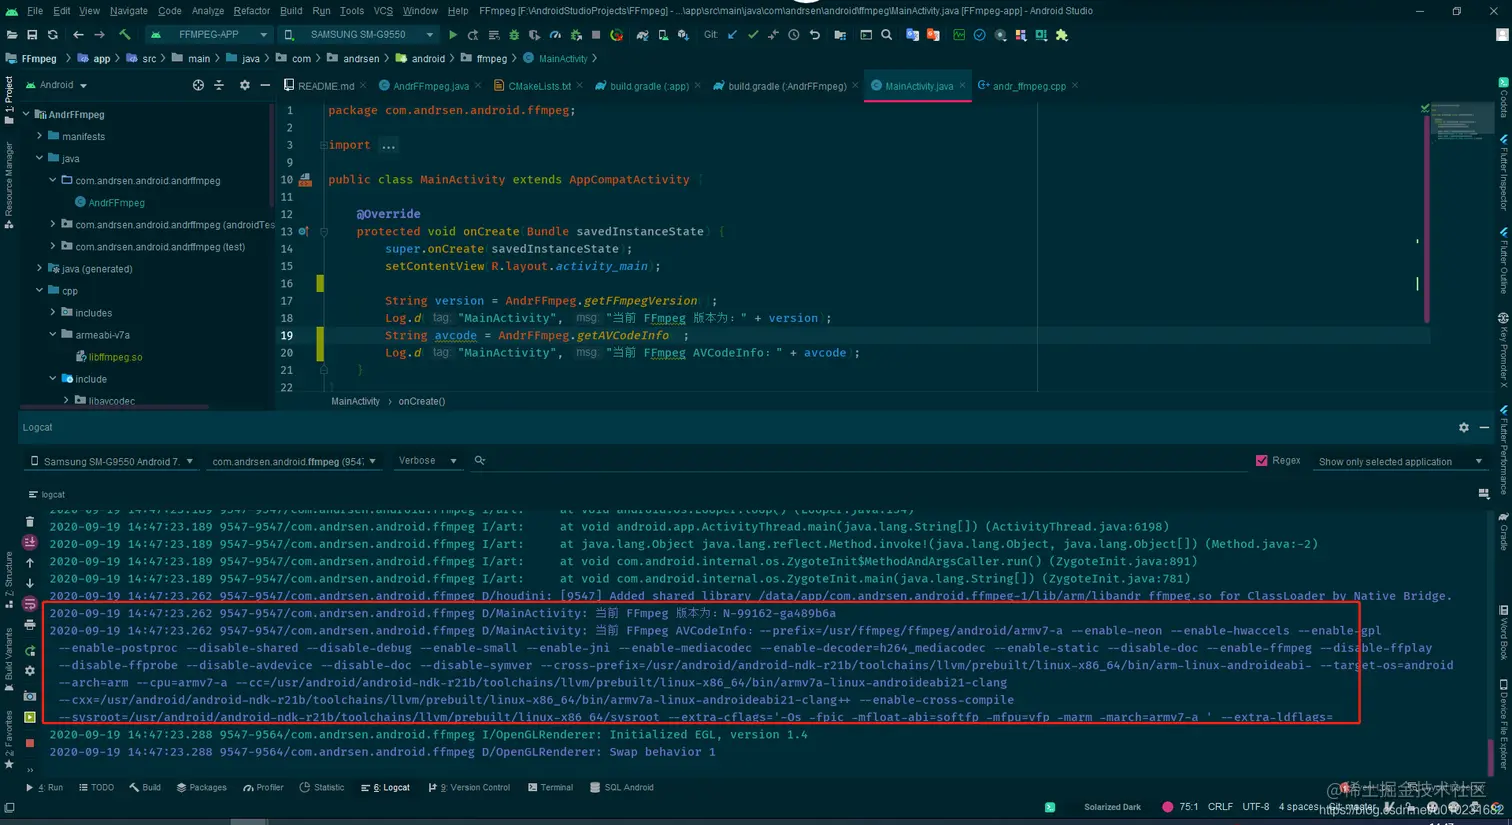1512x825 pixels.
Task: Click the Git show history clock icon
Action: pos(794,35)
